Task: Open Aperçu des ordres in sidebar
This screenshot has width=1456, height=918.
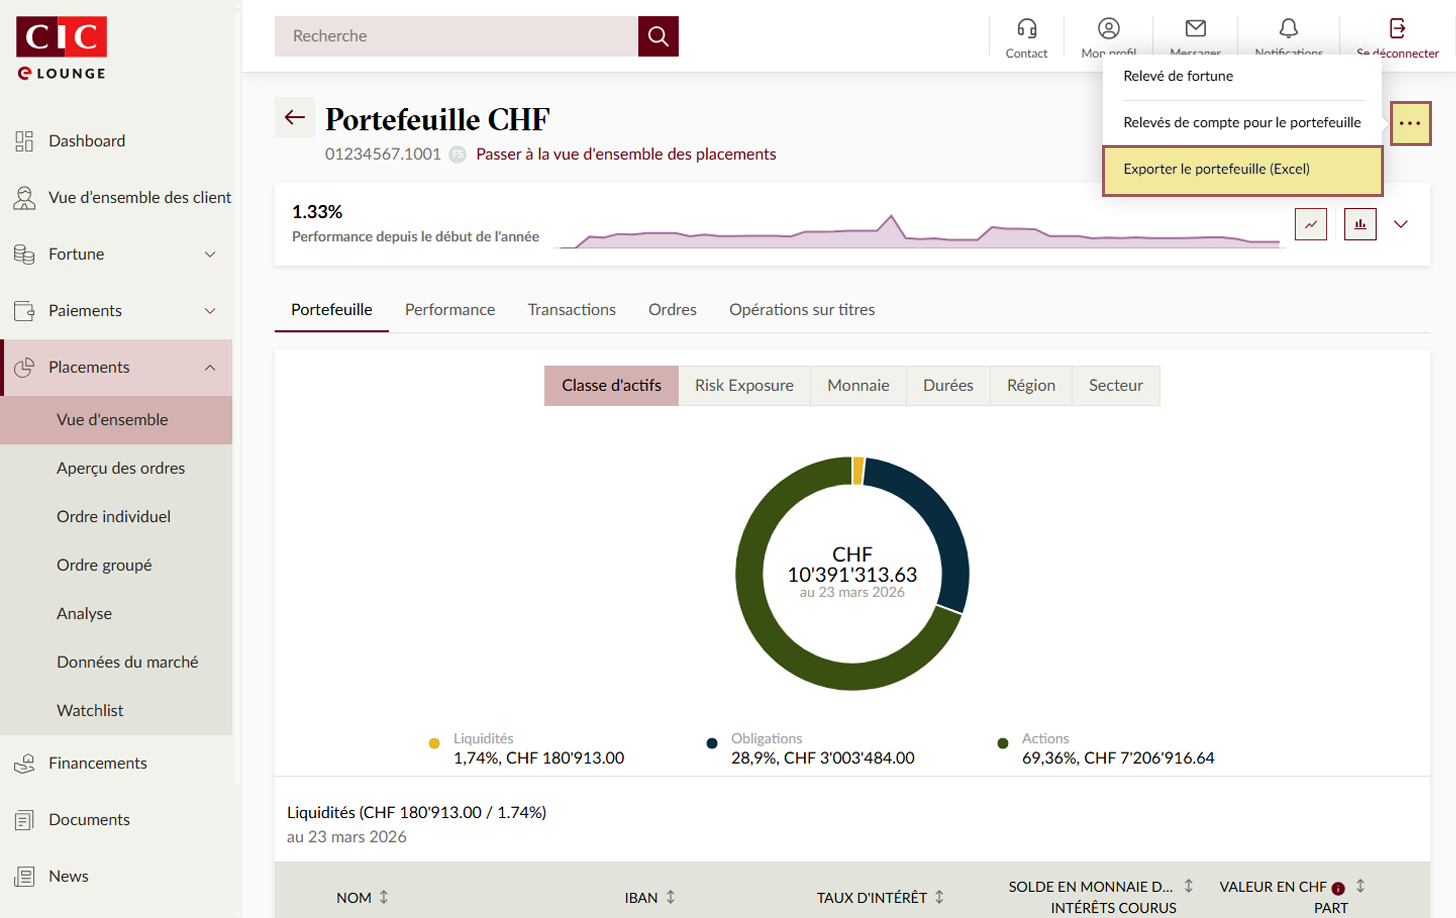Action: 121,468
